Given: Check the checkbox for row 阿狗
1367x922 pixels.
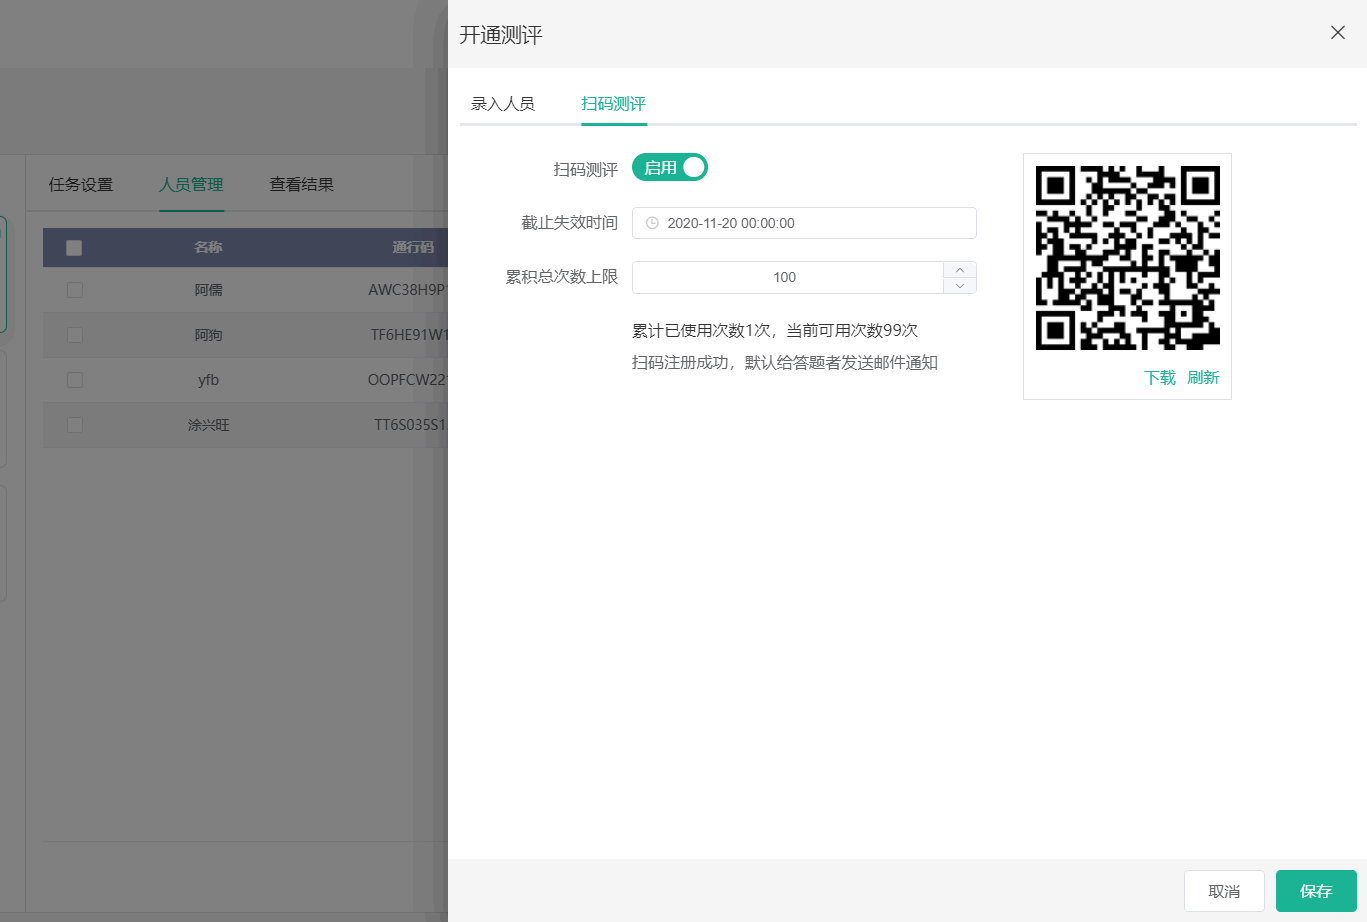Looking at the screenshot, I should point(74,335).
